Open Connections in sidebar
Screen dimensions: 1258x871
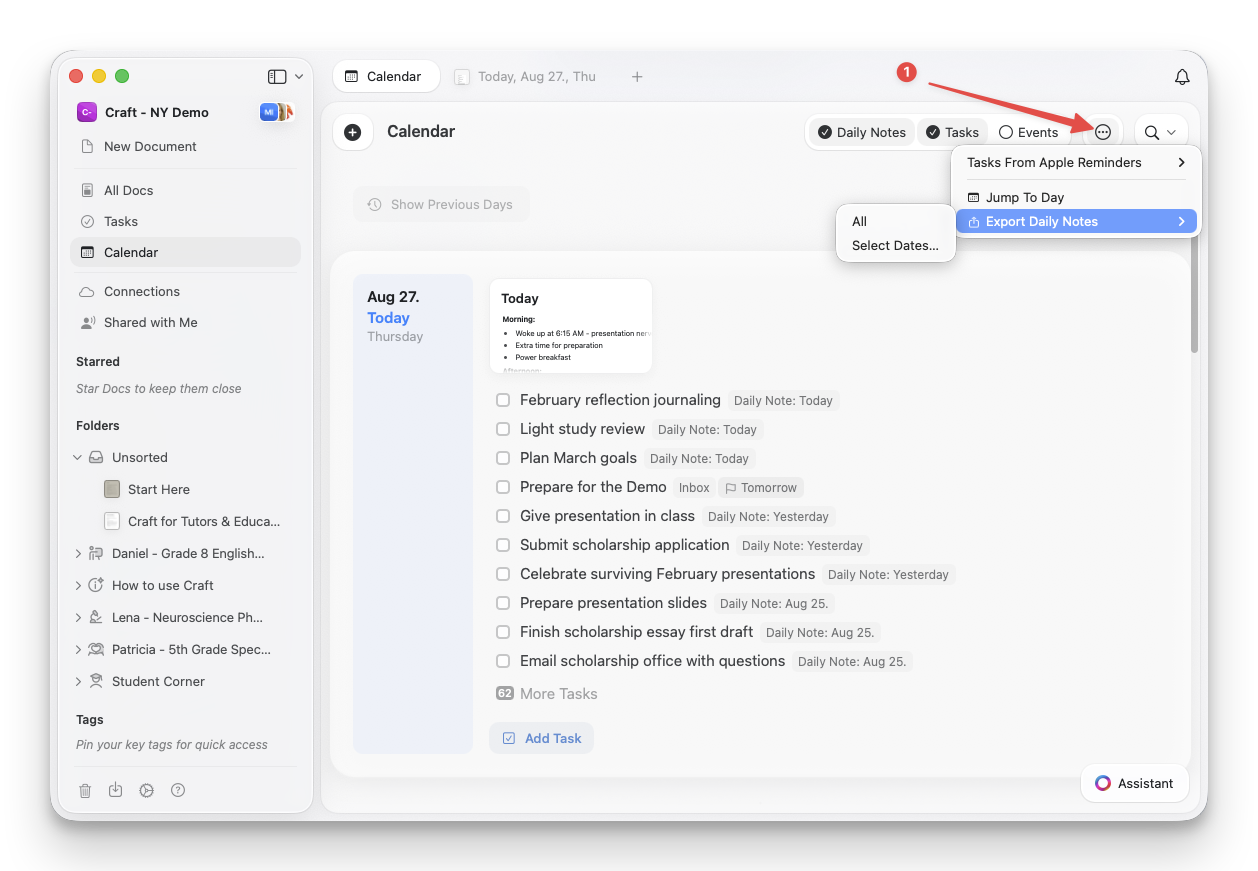pos(185,291)
